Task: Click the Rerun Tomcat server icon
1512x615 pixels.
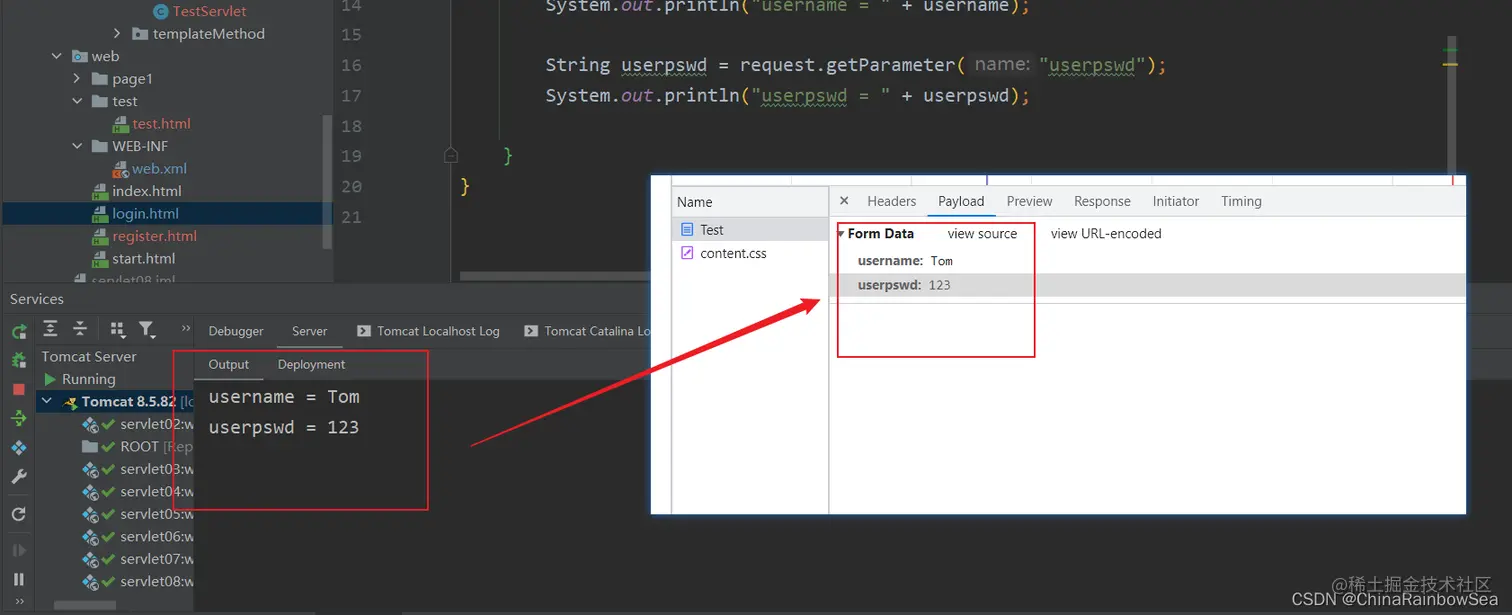Action: point(18,331)
